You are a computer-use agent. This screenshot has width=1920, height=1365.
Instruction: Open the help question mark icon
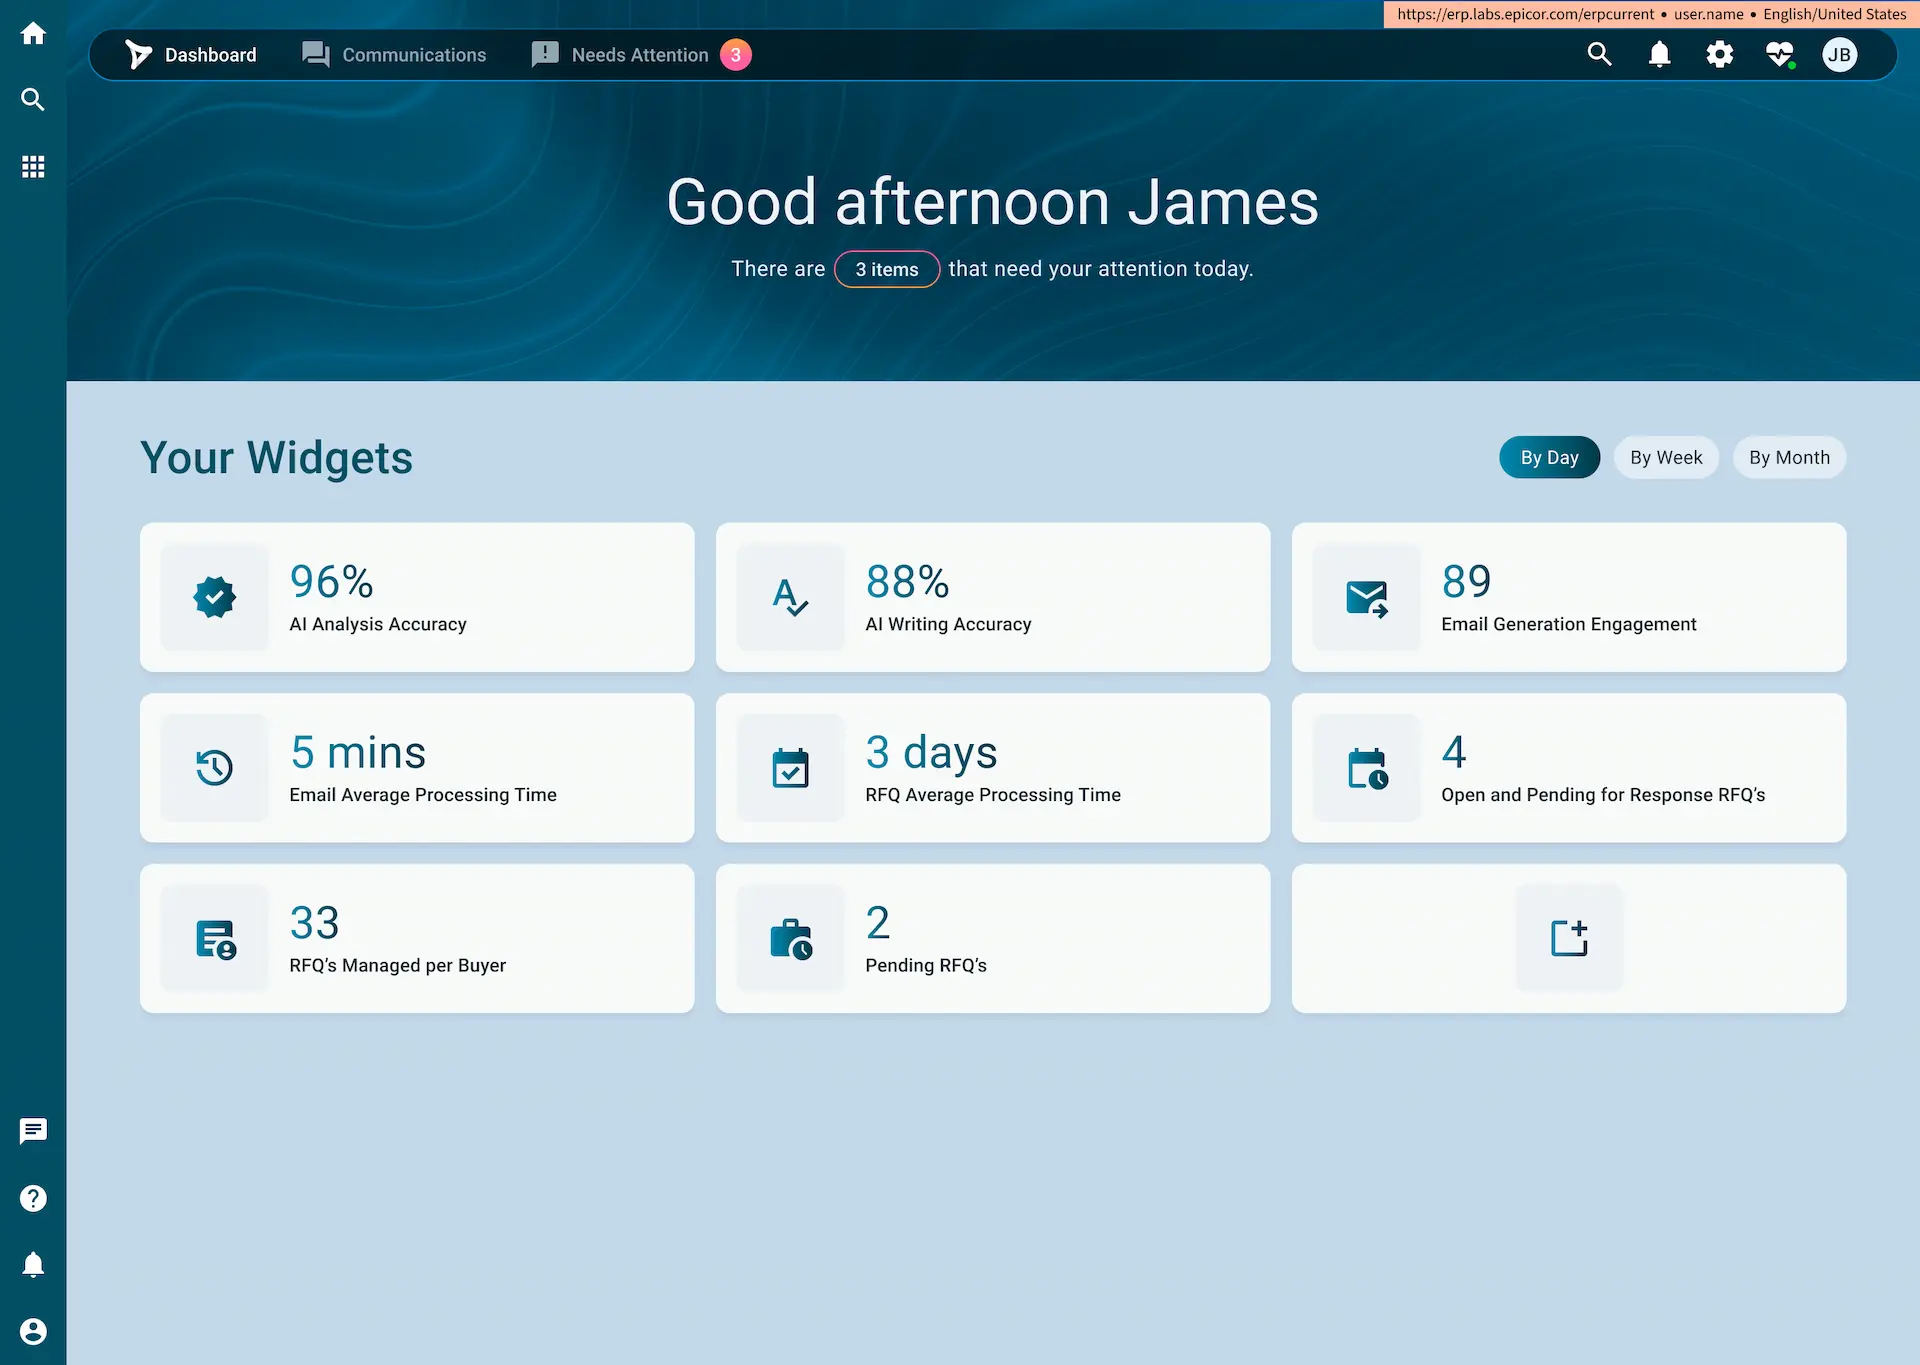click(33, 1198)
